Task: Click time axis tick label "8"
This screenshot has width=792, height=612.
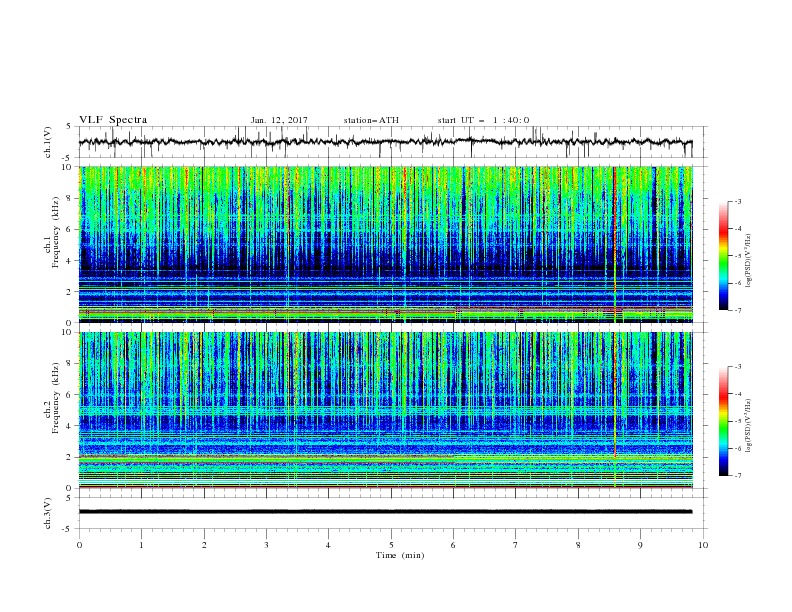Action: pyautogui.click(x=578, y=545)
